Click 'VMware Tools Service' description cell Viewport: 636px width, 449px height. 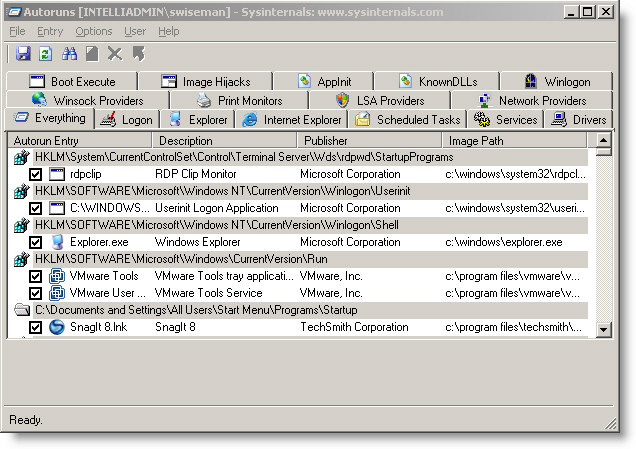tap(208, 293)
